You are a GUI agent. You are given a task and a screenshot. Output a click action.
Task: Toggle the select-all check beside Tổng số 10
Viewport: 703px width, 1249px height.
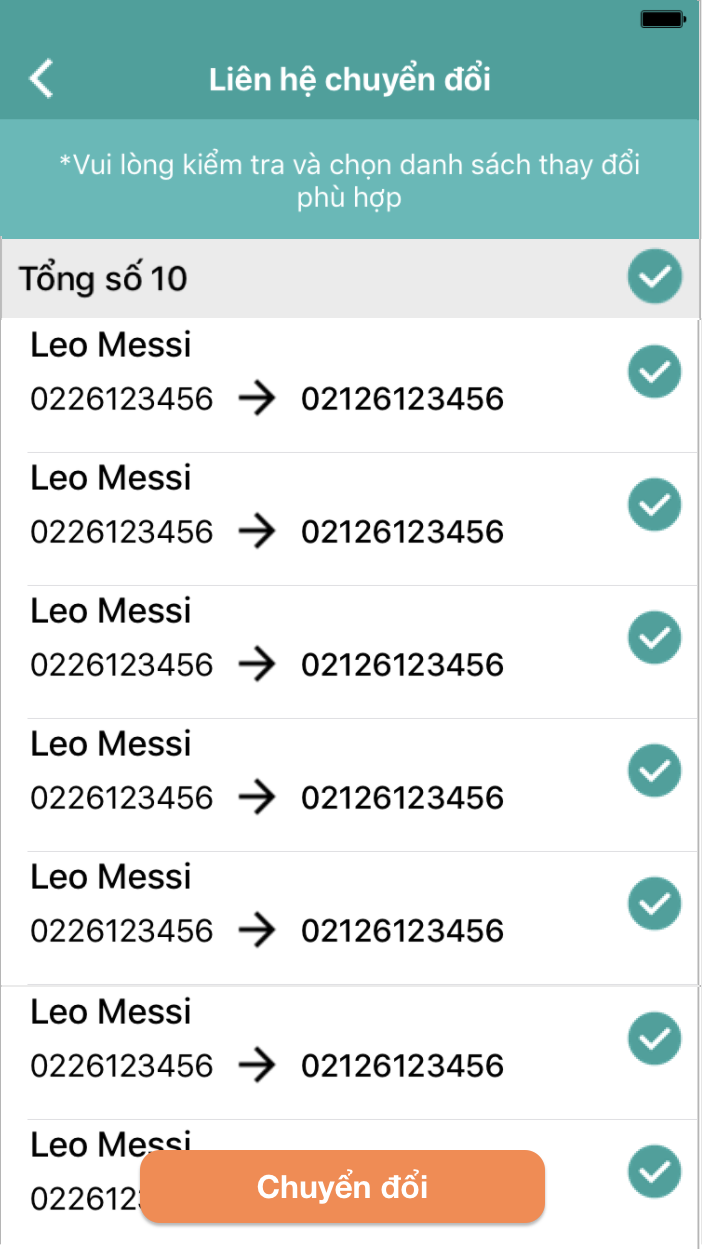655,277
